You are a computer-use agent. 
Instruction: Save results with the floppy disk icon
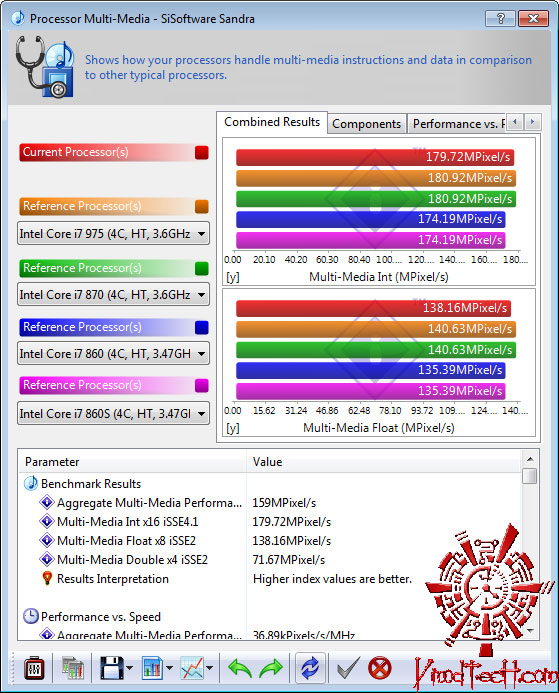[111, 668]
